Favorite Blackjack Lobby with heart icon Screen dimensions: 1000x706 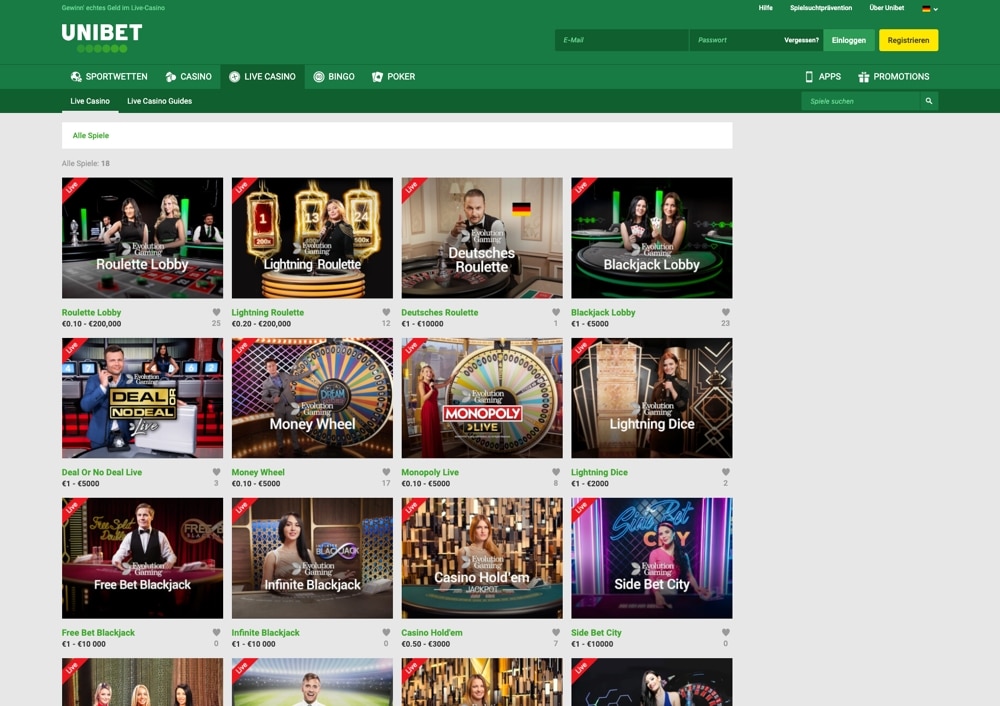coord(725,312)
